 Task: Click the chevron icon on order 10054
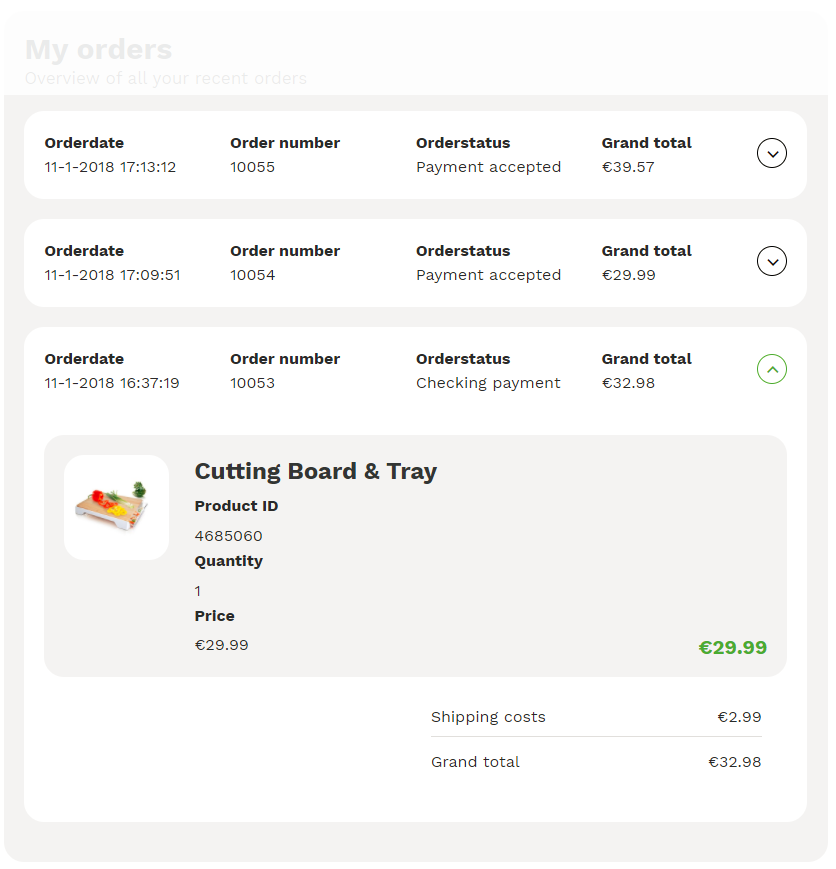click(x=771, y=261)
